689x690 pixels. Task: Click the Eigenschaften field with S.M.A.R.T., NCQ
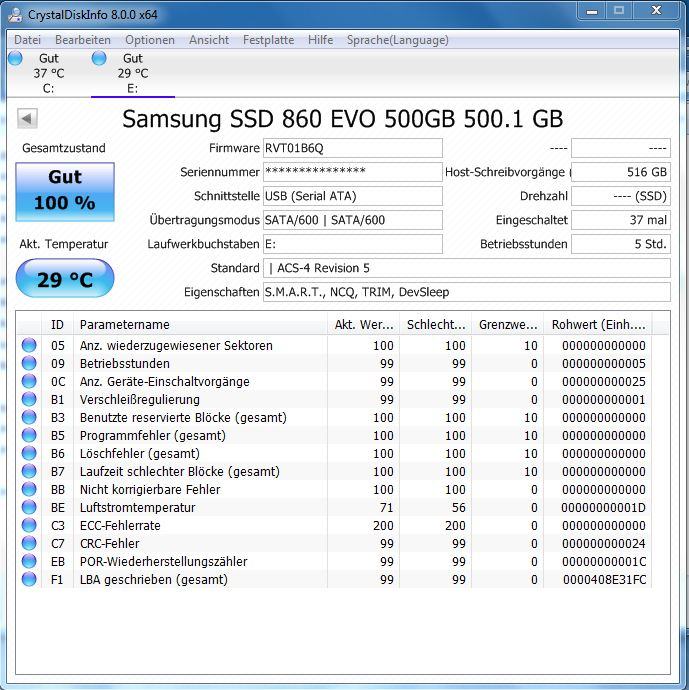[467, 292]
